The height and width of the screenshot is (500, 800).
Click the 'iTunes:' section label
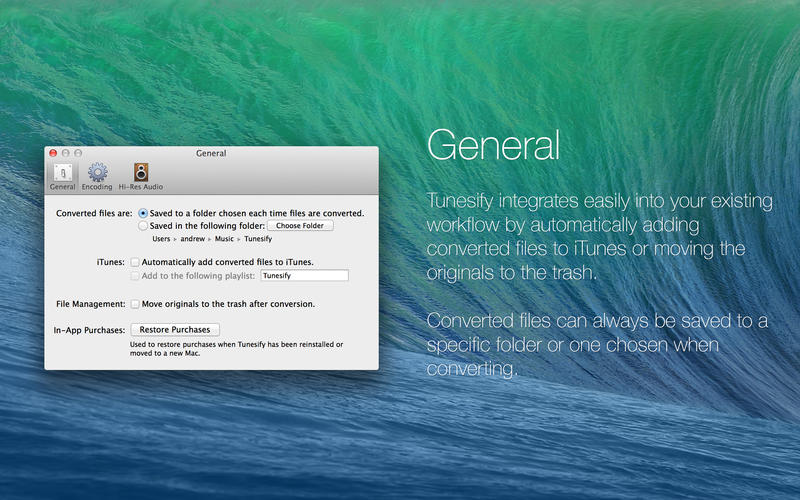pyautogui.click(x=111, y=262)
